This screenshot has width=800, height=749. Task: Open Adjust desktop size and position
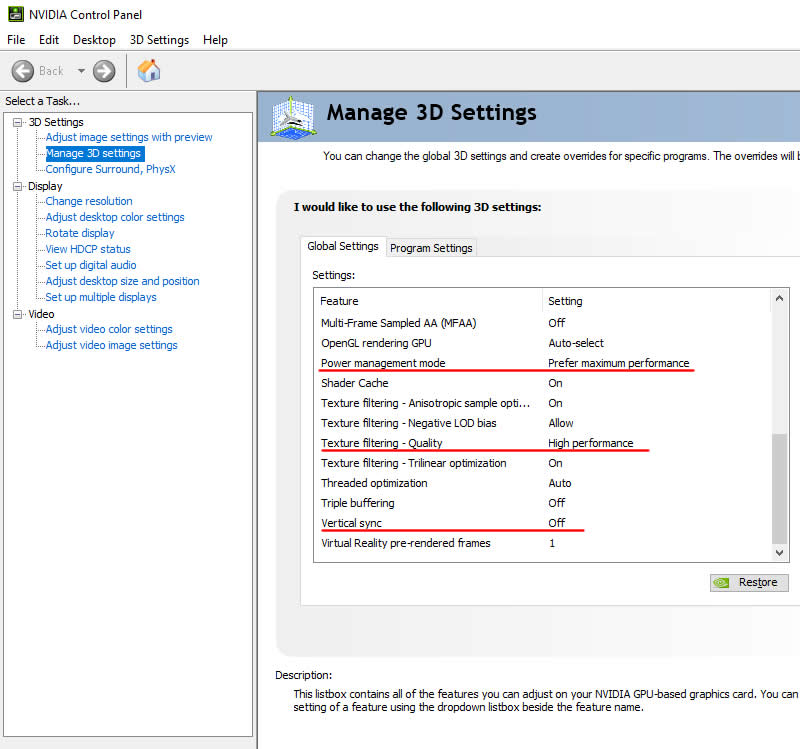tap(122, 281)
